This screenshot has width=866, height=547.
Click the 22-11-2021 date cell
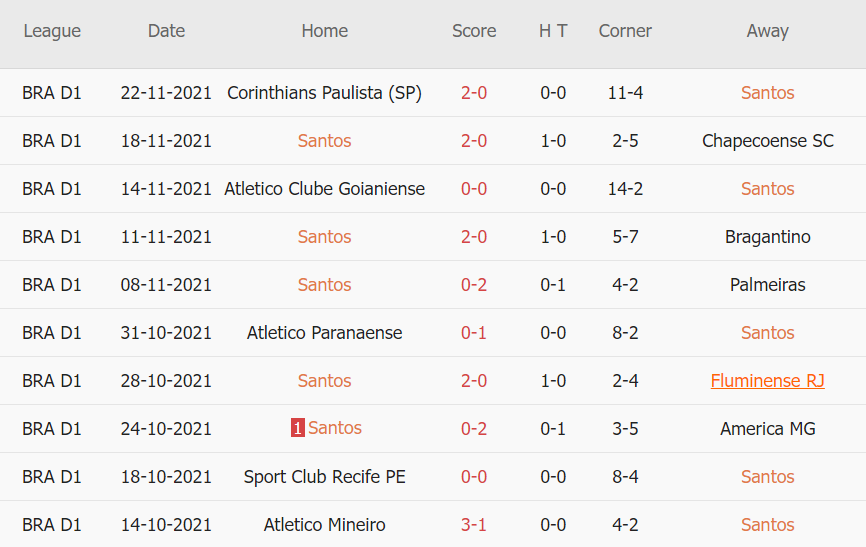(166, 93)
